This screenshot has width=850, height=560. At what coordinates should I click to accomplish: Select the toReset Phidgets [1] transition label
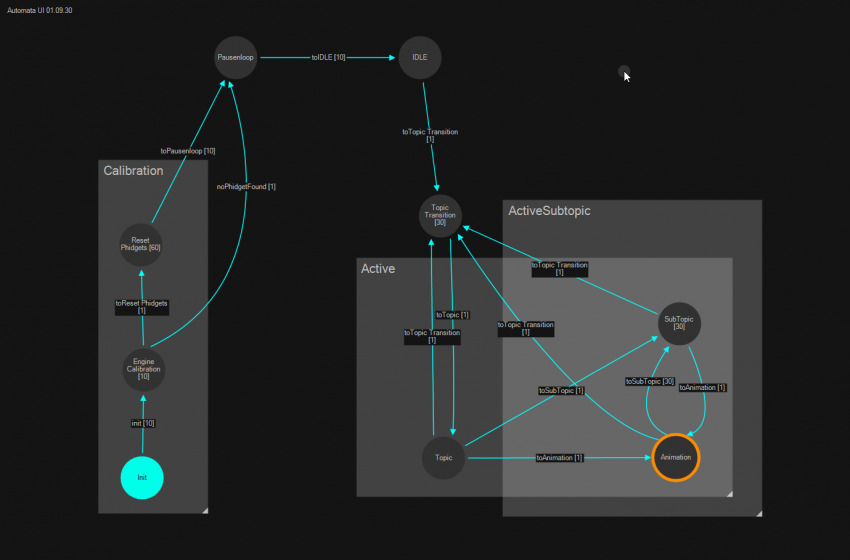pos(141,307)
